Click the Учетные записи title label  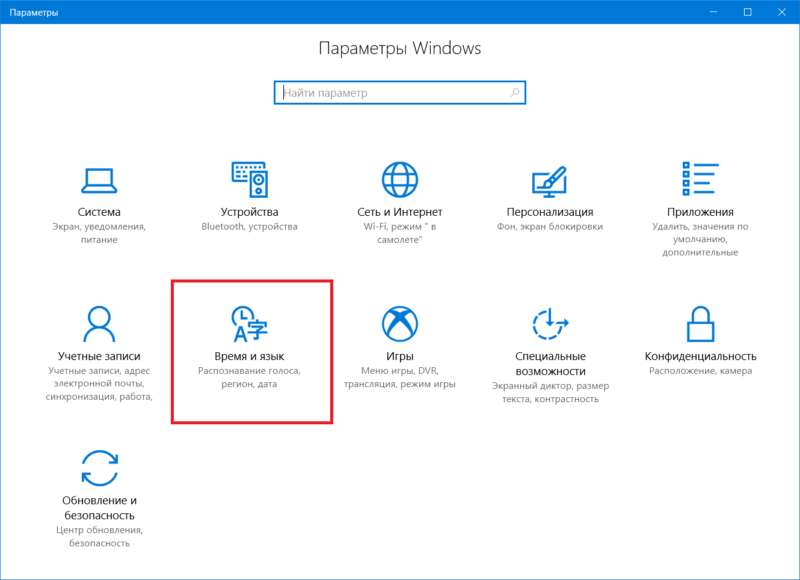pyautogui.click(x=99, y=356)
